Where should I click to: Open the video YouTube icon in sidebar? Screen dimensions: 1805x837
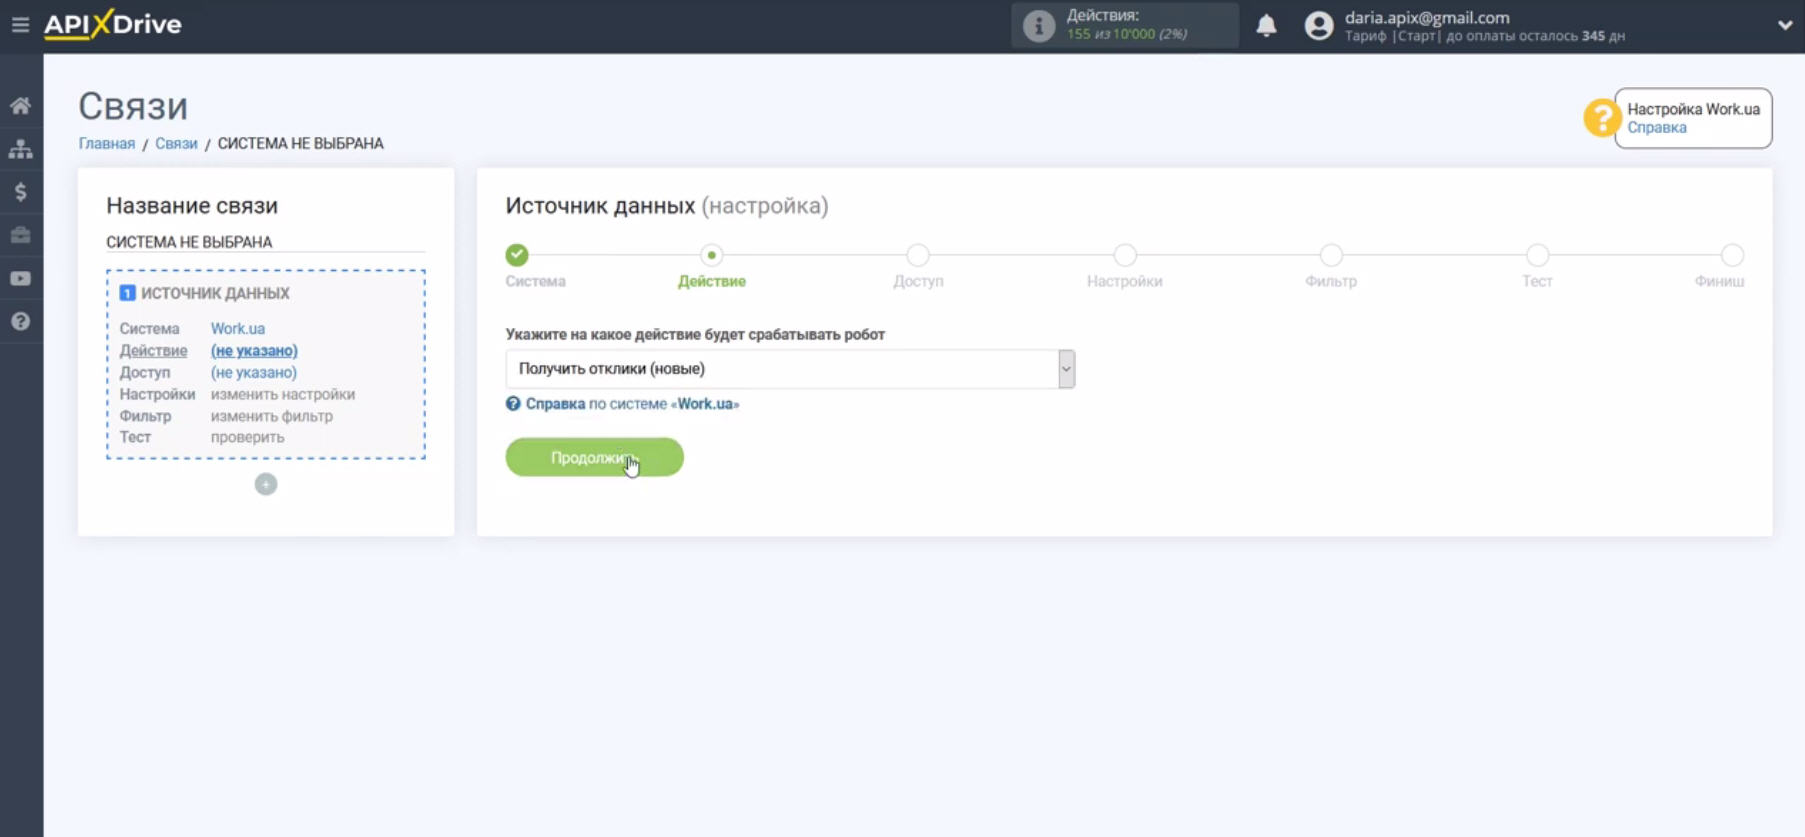[20, 278]
